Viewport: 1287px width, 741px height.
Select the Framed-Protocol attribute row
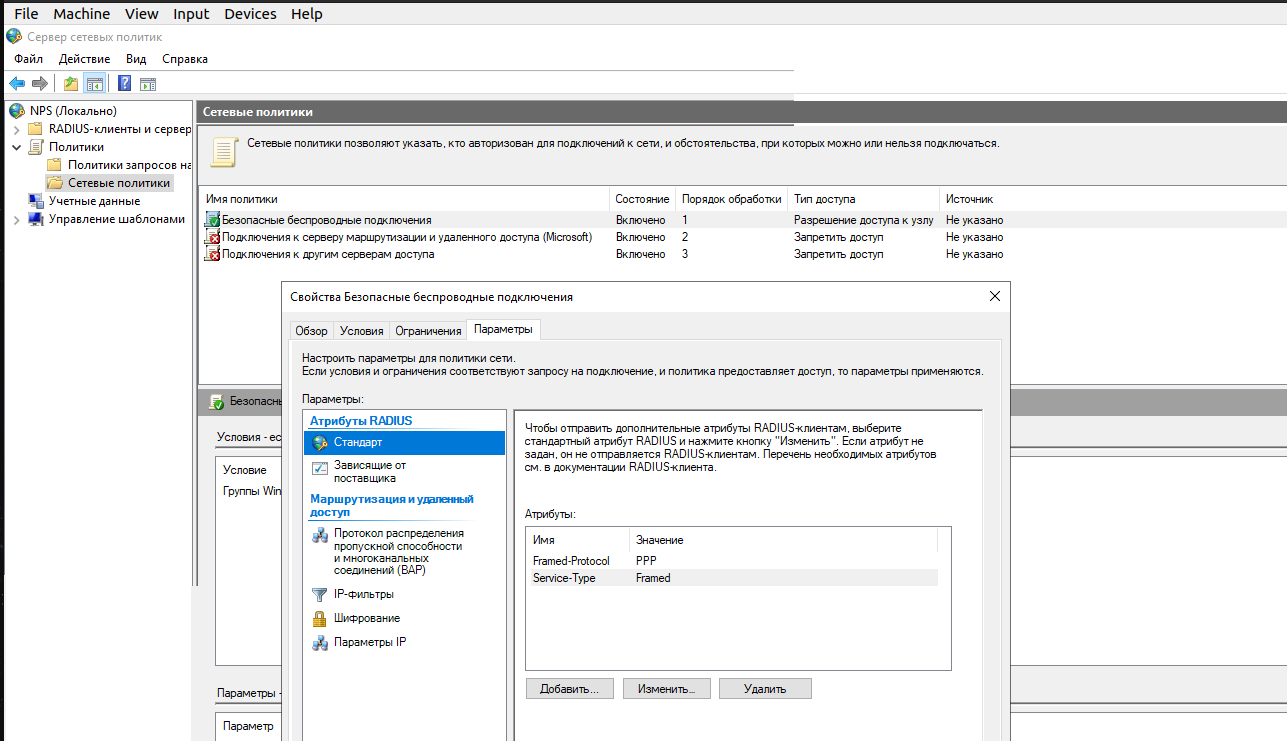(x=571, y=561)
